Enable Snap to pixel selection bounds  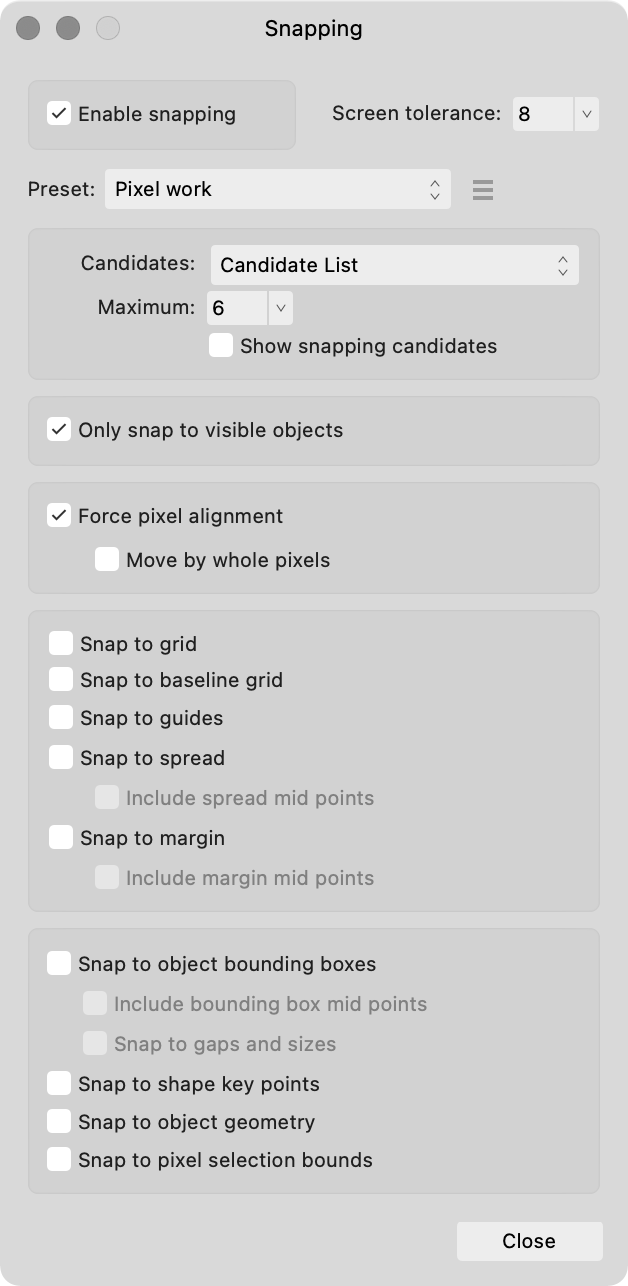(x=60, y=1160)
